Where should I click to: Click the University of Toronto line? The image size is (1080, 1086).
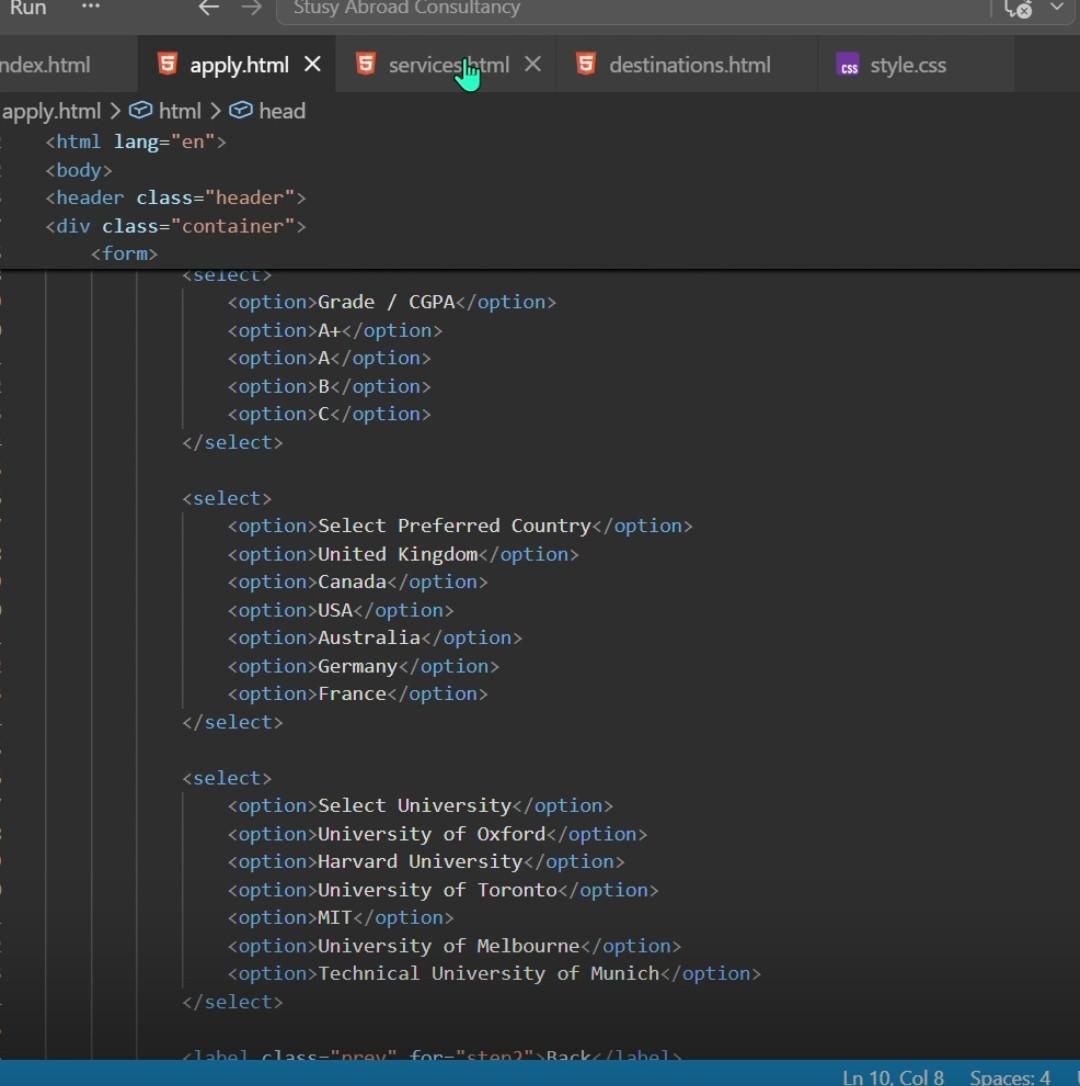(443, 891)
